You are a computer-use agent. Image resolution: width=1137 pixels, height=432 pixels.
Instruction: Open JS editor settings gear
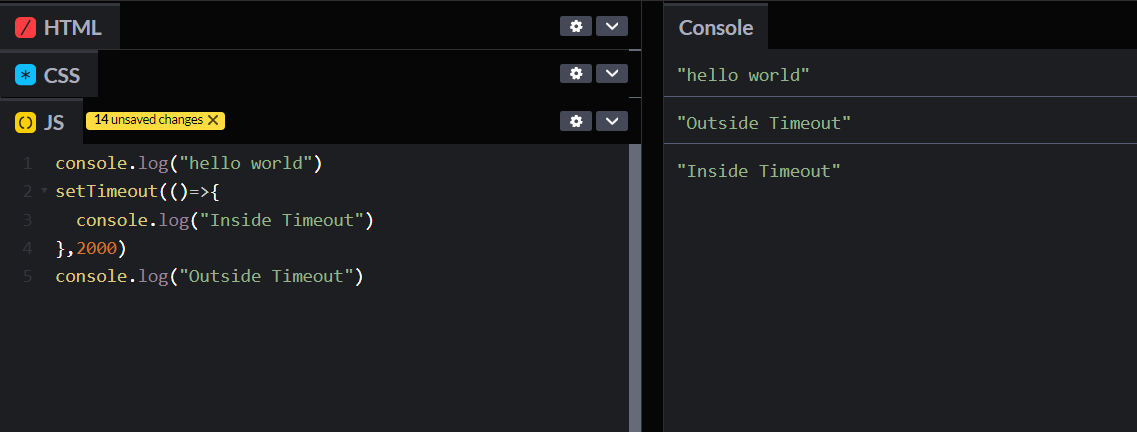tap(575, 121)
